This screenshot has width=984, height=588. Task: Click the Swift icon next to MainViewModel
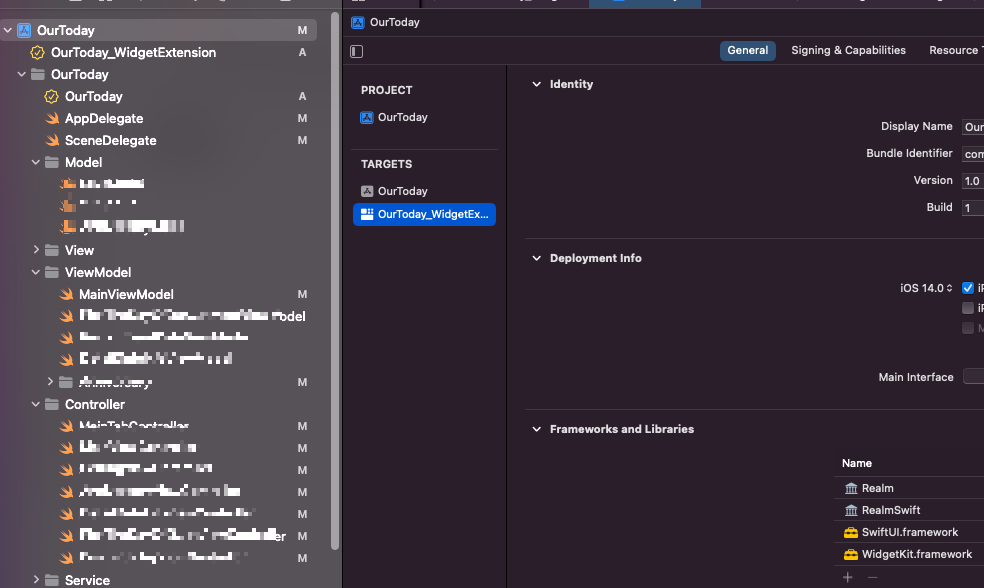[67, 294]
